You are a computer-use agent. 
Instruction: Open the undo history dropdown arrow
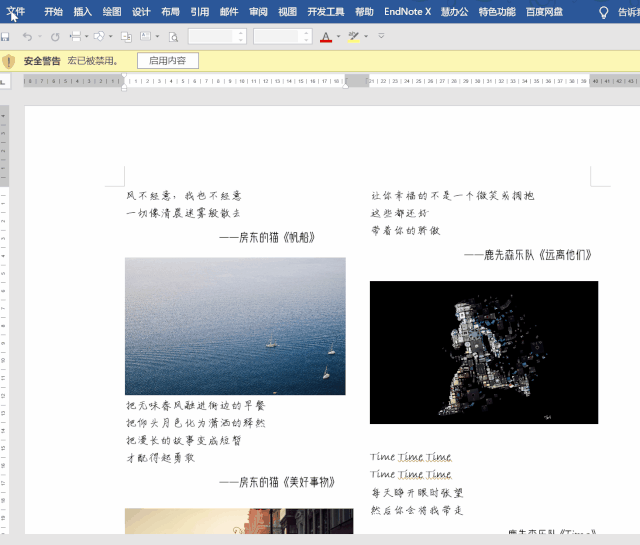(x=39, y=36)
